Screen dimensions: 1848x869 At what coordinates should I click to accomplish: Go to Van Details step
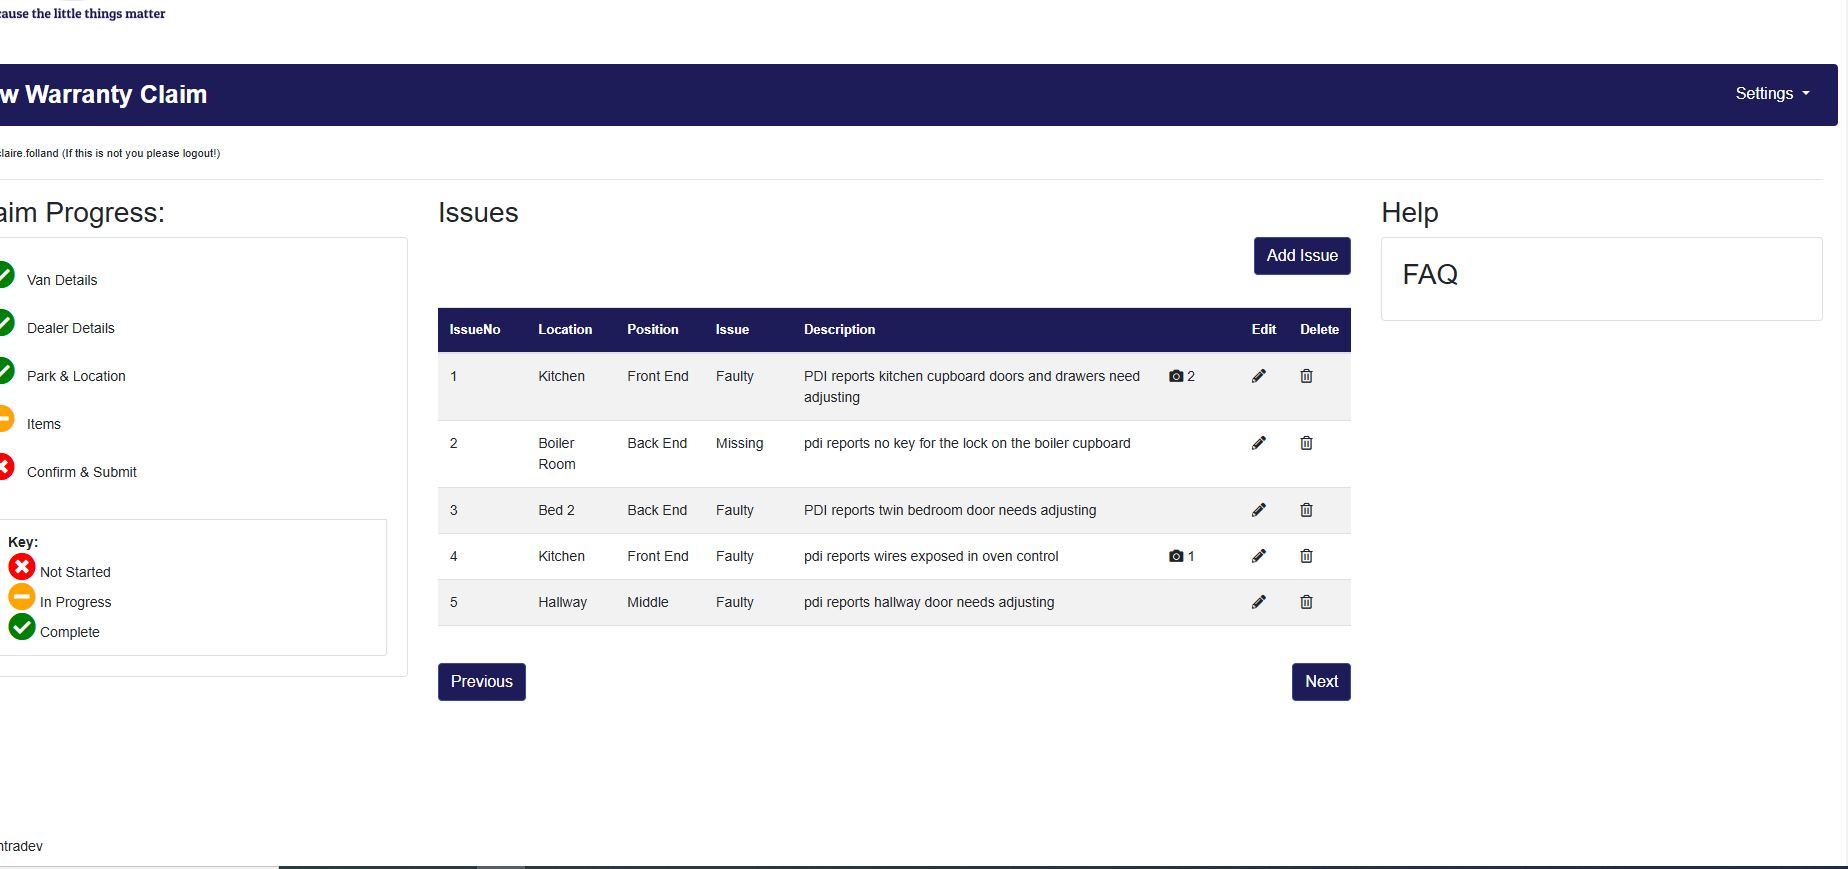(x=62, y=280)
